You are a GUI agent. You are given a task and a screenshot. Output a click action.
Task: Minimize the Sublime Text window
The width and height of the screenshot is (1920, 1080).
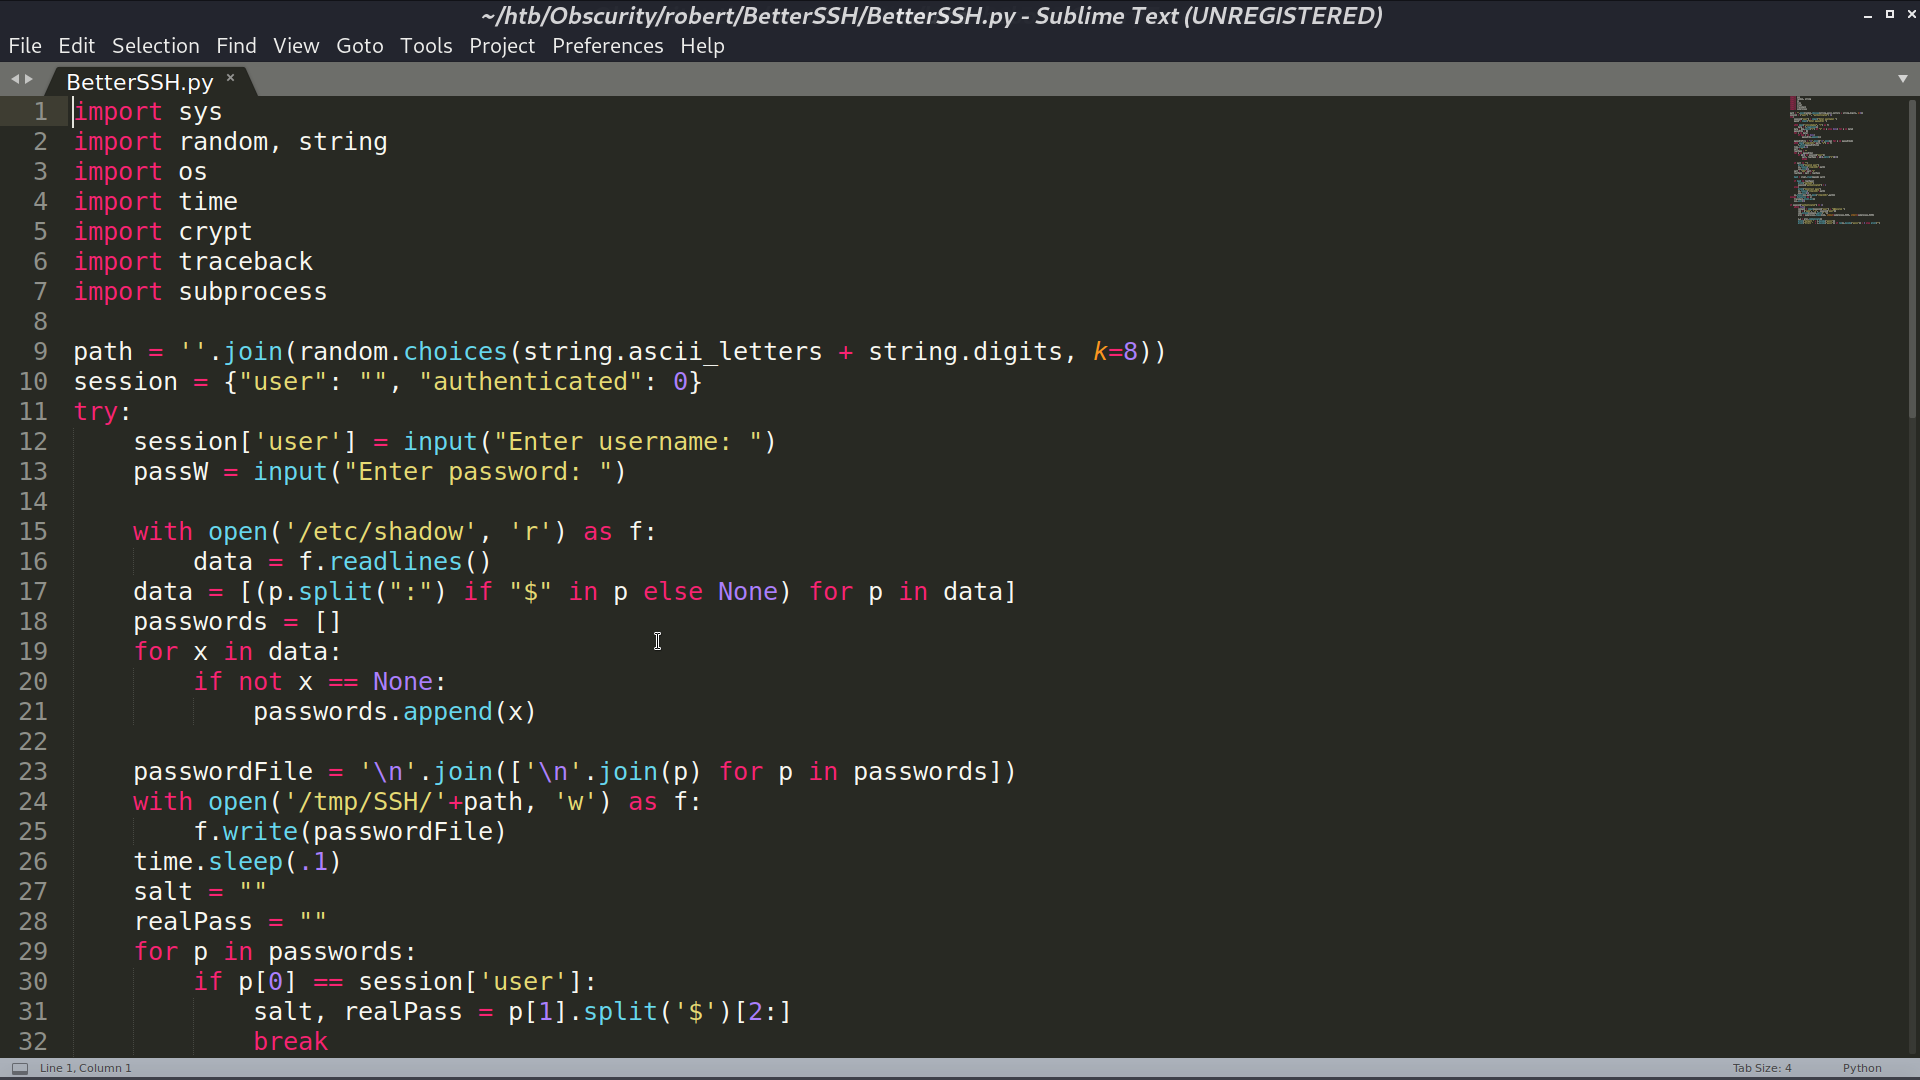(x=1867, y=15)
